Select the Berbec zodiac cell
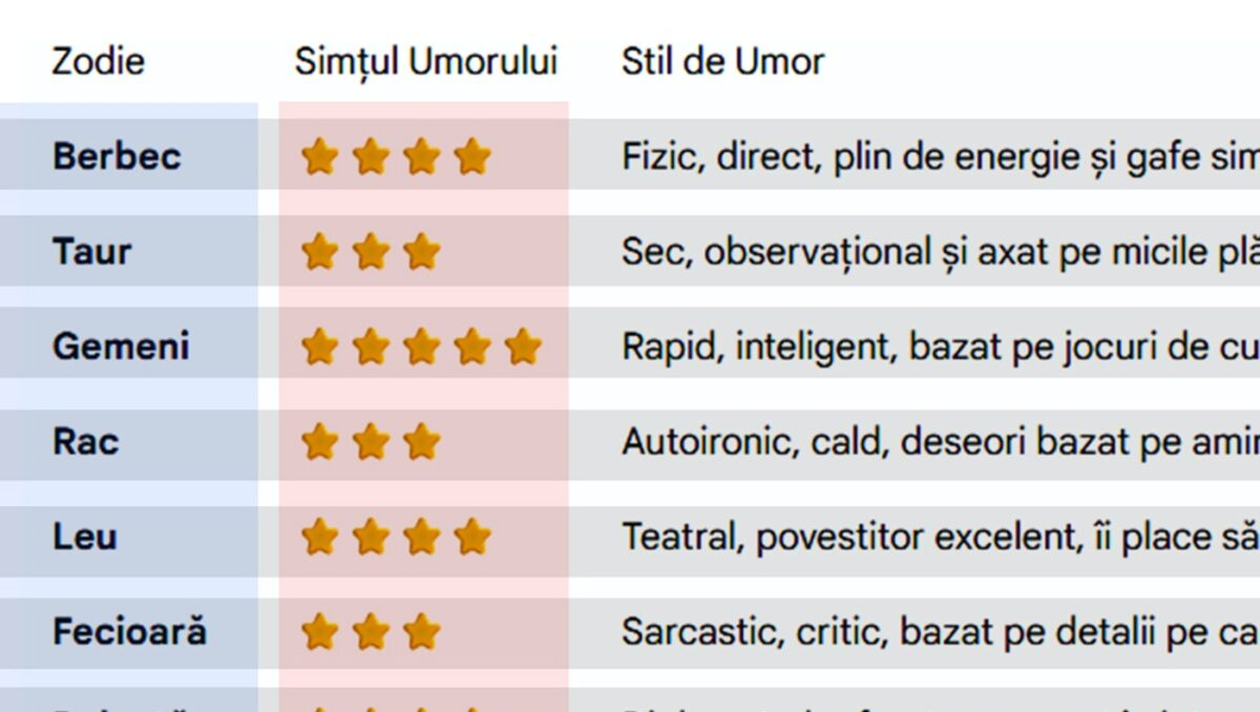The height and width of the screenshot is (712, 1260). click(x=117, y=157)
